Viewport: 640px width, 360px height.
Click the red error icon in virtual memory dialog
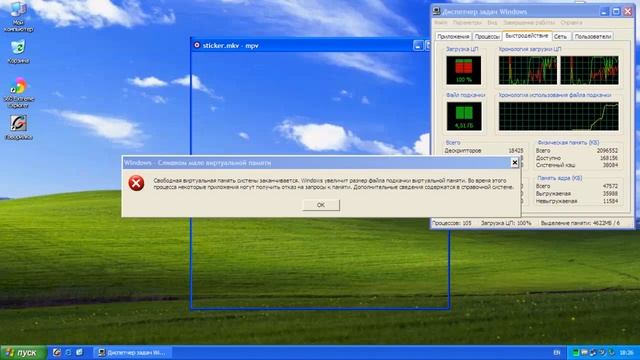136,183
